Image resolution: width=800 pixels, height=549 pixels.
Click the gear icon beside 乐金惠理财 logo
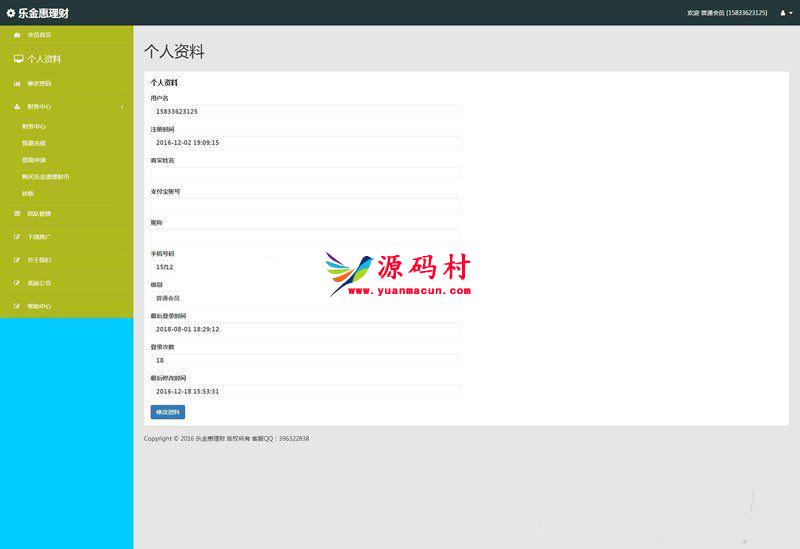coord(11,13)
